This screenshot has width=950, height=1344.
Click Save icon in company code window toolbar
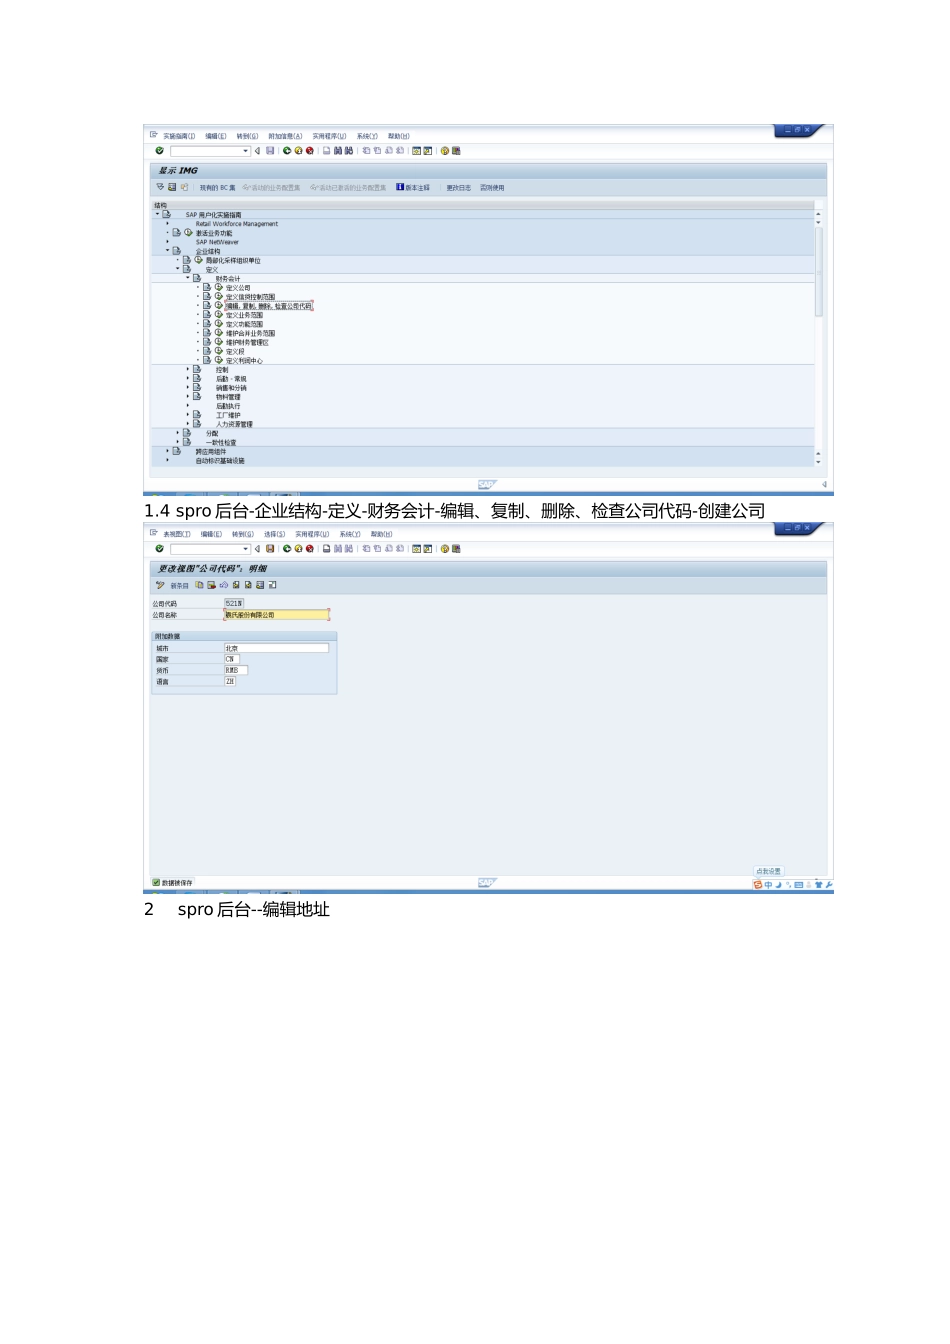270,549
